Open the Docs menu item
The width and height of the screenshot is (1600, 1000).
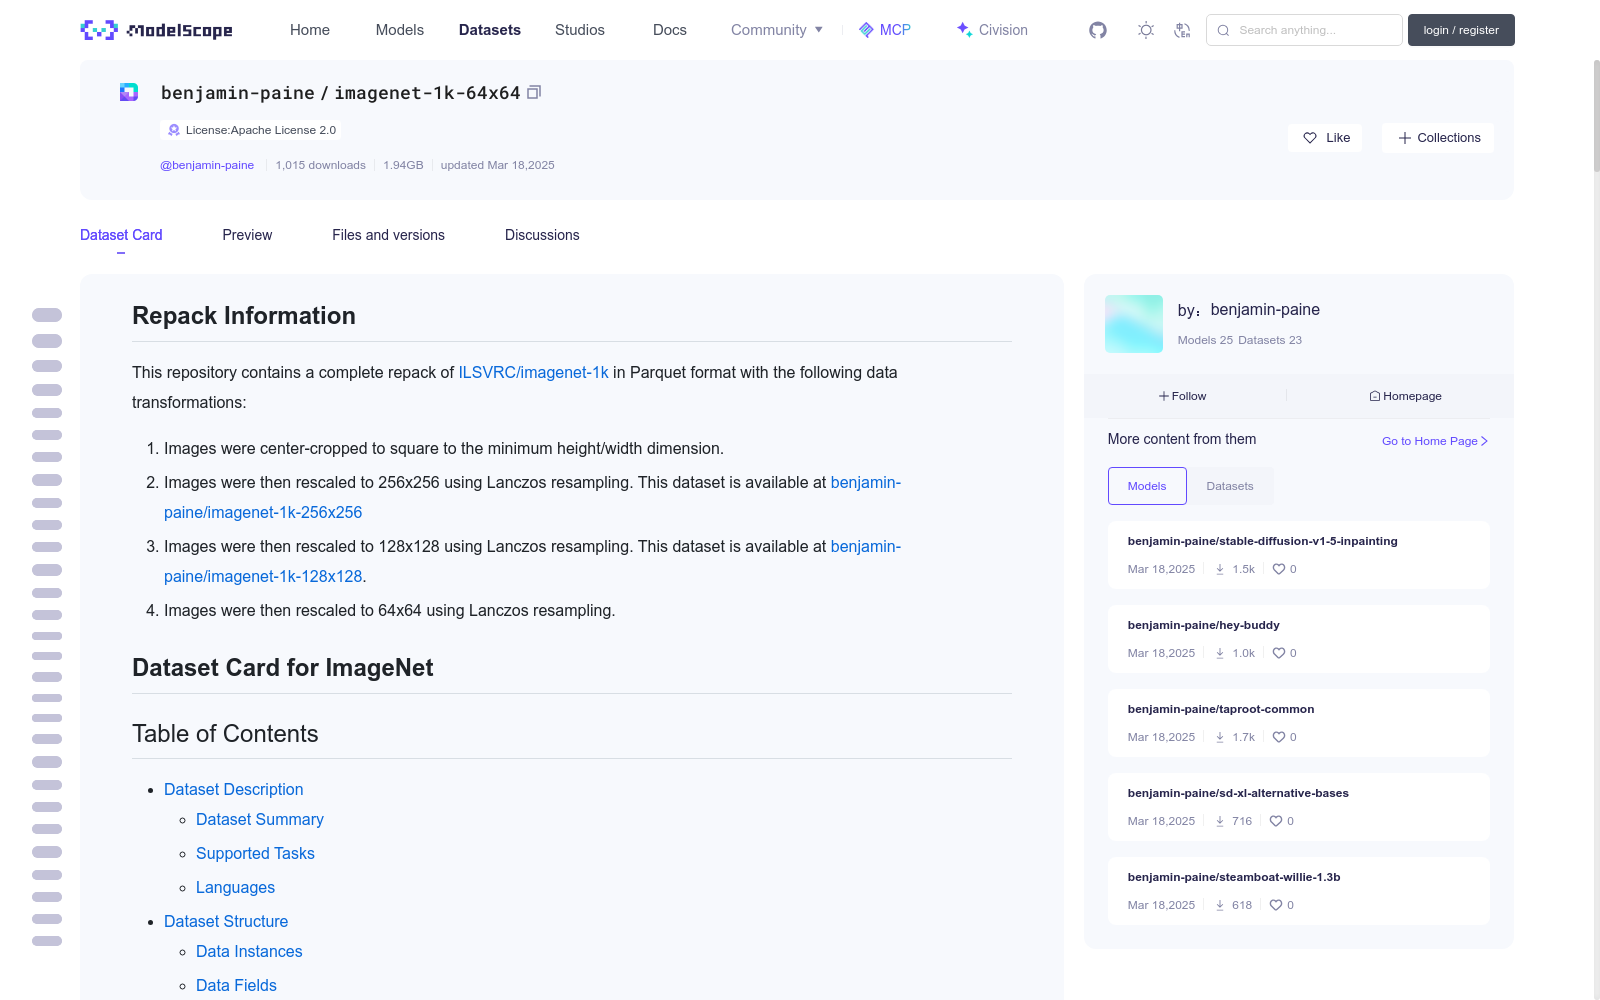tap(670, 30)
